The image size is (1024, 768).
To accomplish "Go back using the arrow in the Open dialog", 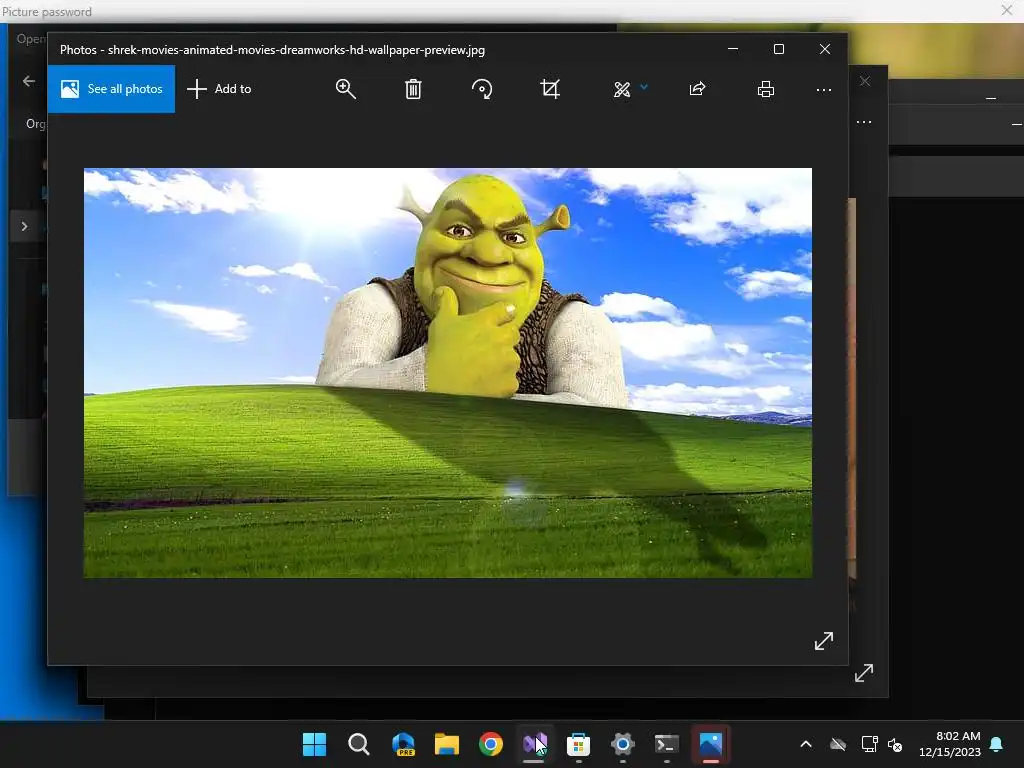I will (29, 81).
